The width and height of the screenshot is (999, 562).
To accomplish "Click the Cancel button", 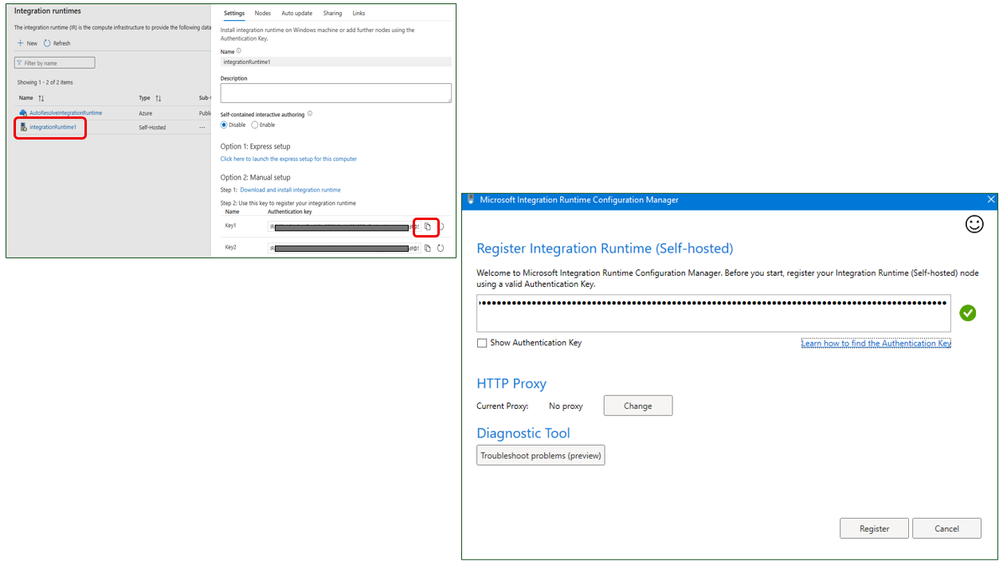I will (947, 529).
